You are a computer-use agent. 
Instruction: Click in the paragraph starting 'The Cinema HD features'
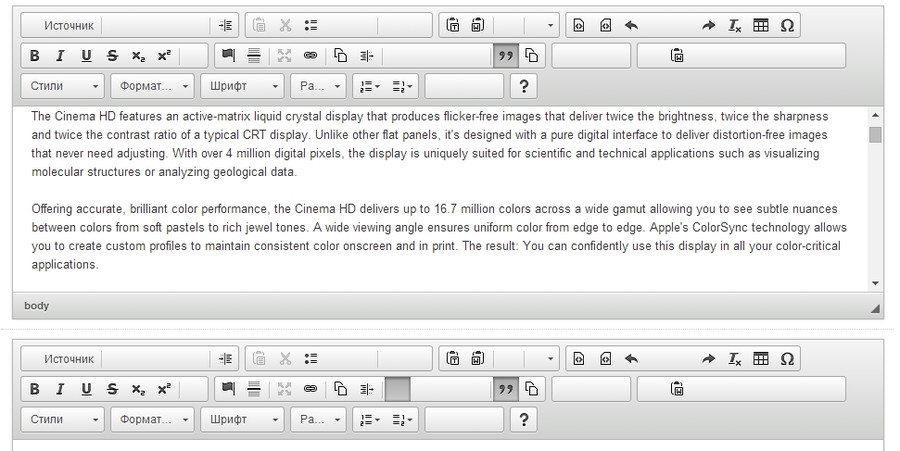pyautogui.click(x=432, y=144)
